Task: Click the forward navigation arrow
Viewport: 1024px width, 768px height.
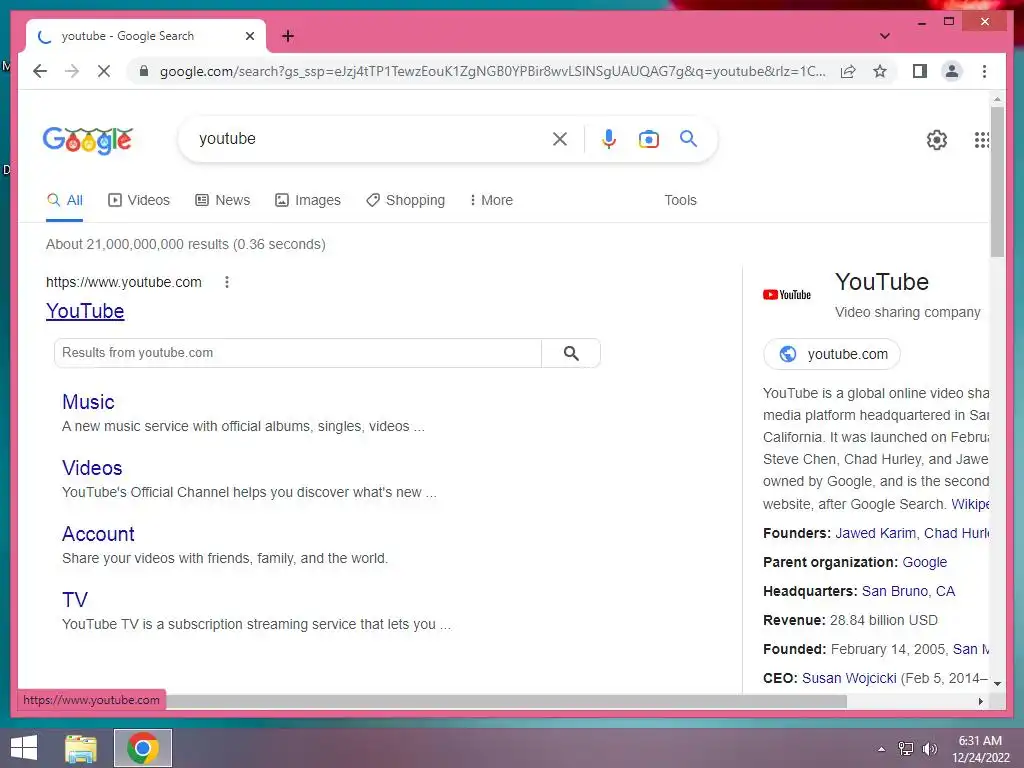Action: tap(72, 71)
